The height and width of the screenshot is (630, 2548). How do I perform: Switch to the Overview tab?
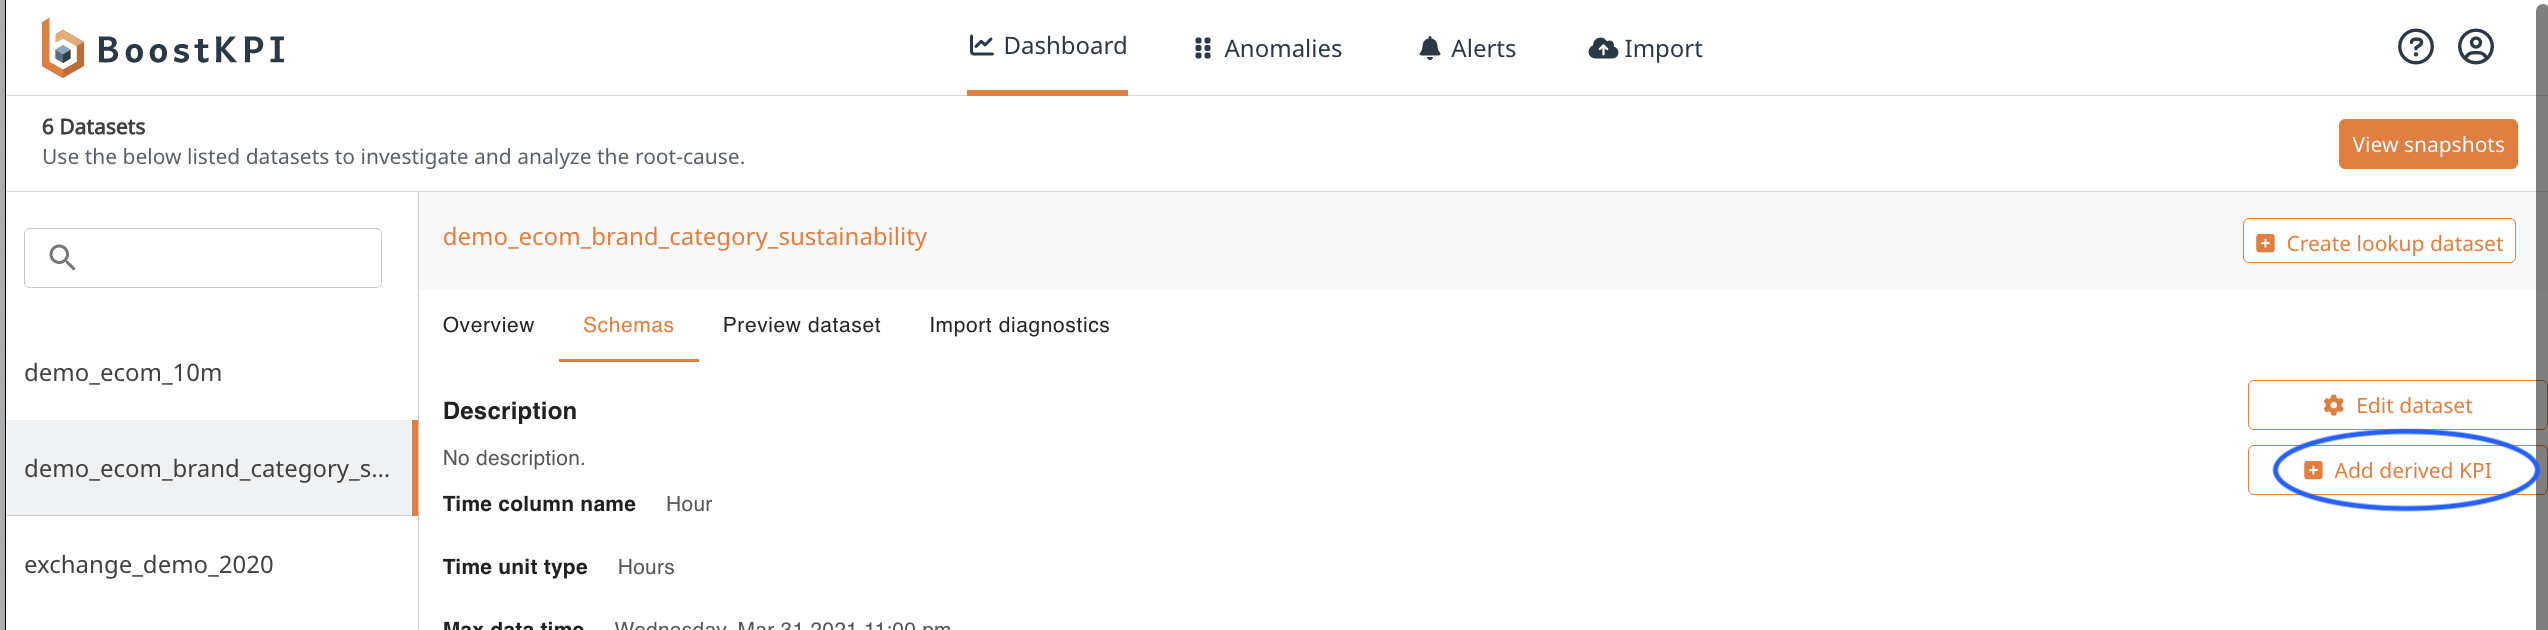pos(489,325)
